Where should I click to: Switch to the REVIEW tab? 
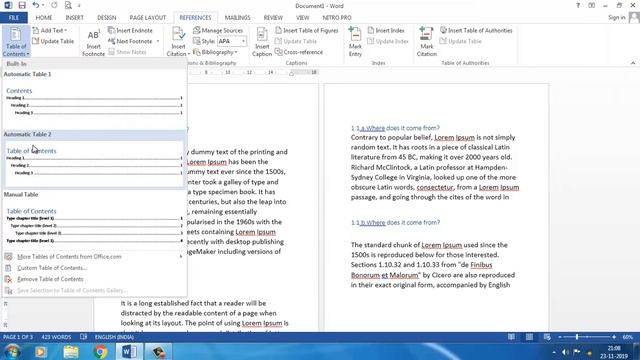[273, 18]
